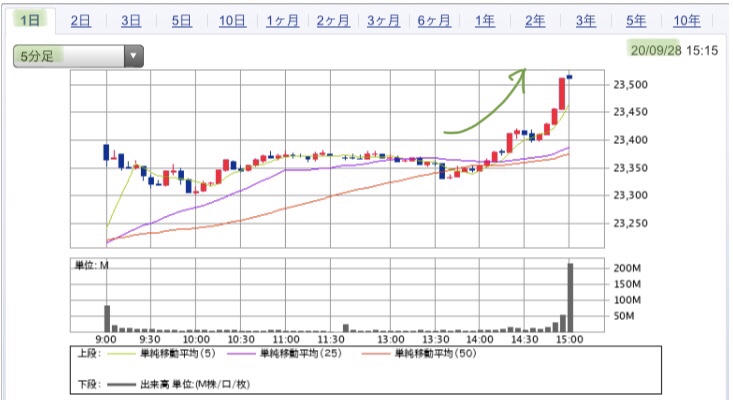The image size is (733, 400).
Task: Switch chart to 10年 period
Action: click(x=687, y=21)
